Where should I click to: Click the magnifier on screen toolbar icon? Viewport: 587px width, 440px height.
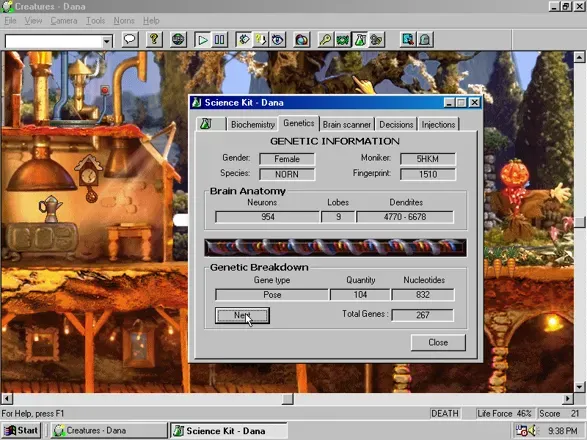point(408,40)
